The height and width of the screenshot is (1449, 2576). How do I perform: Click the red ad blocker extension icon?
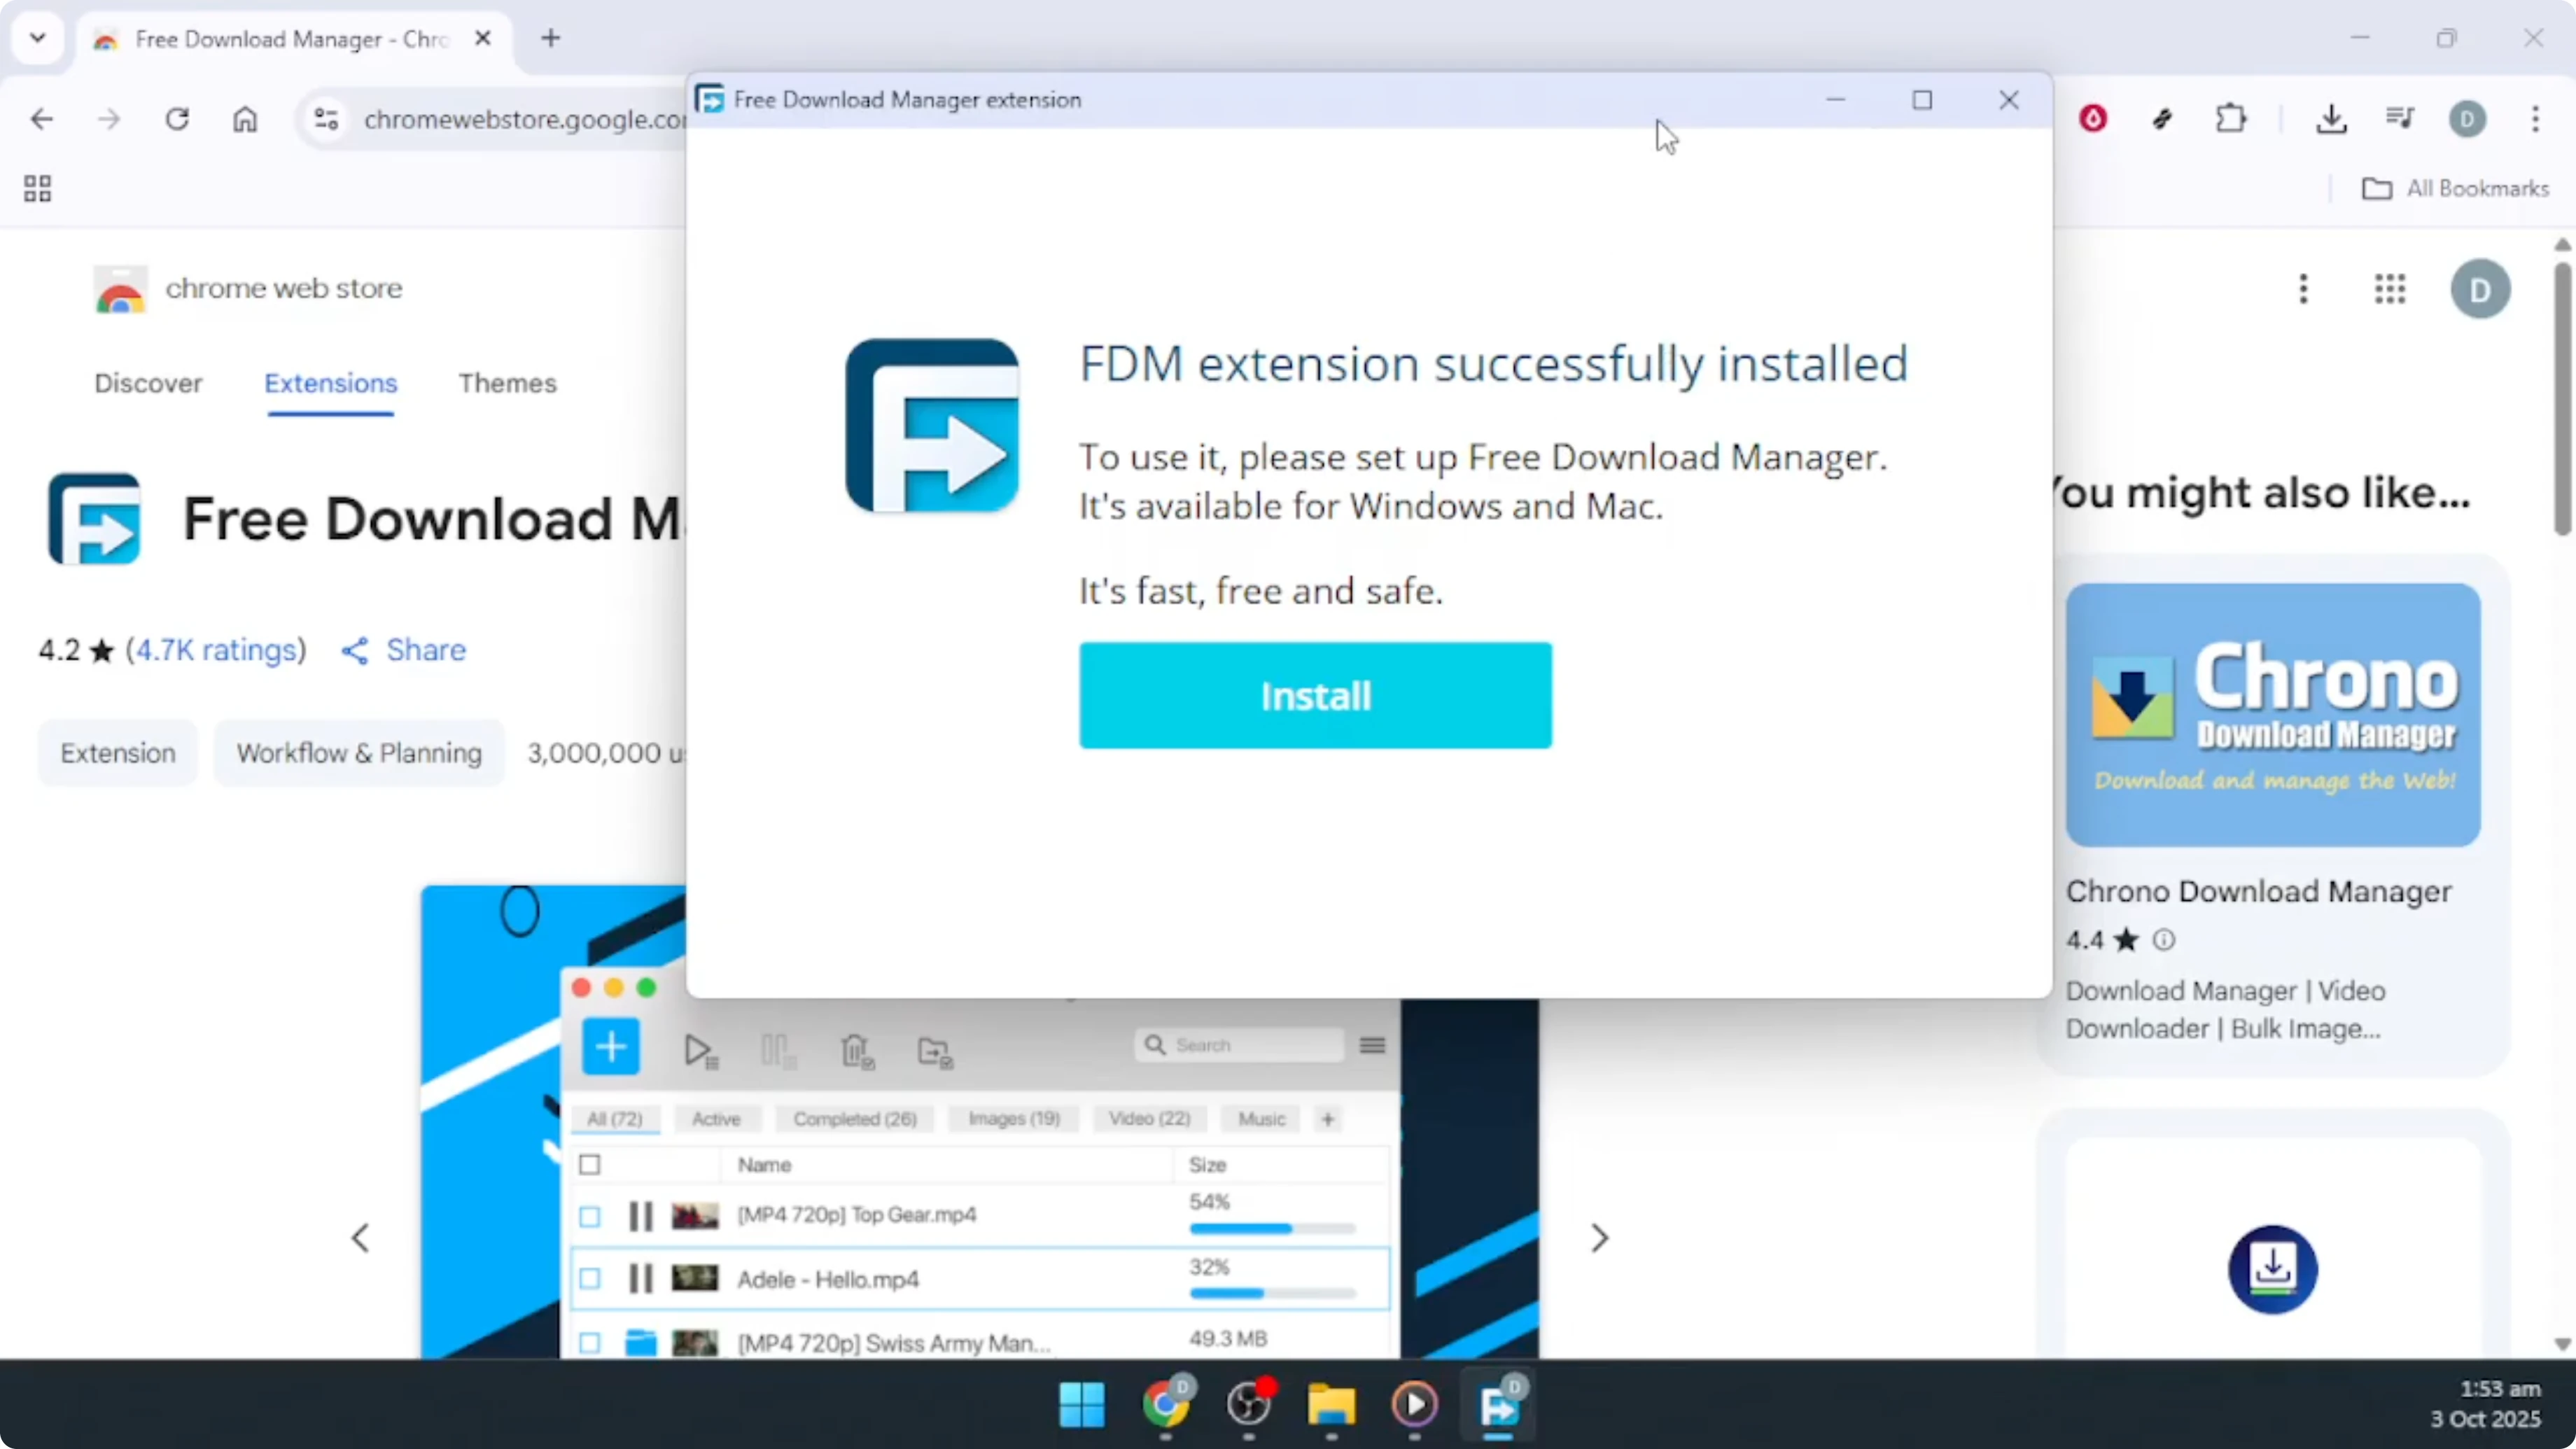coord(2094,119)
